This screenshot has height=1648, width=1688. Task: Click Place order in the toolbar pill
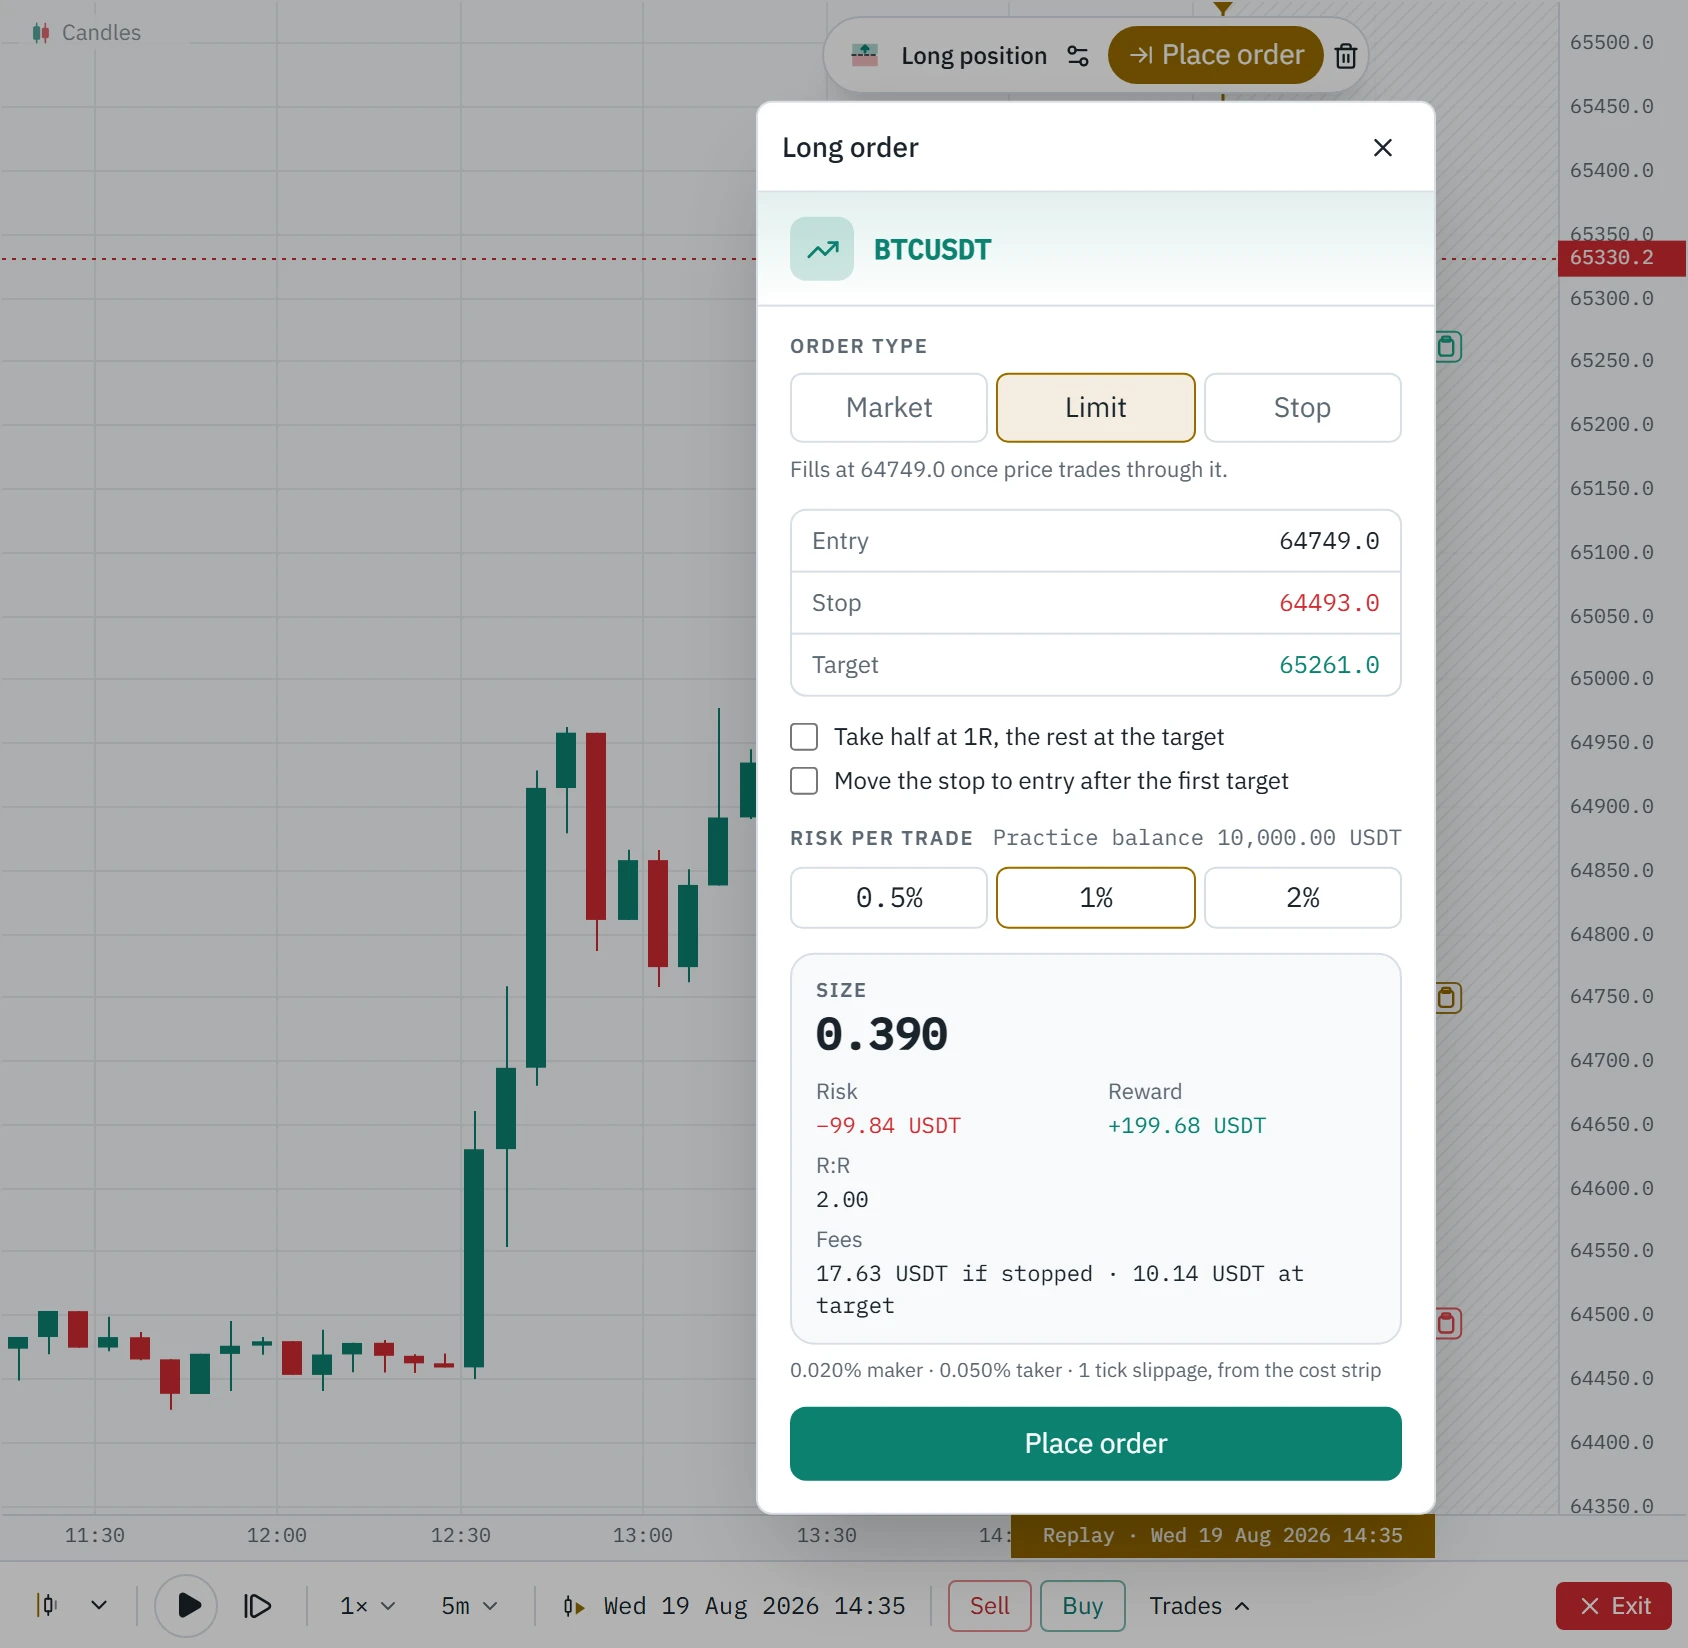(1216, 55)
